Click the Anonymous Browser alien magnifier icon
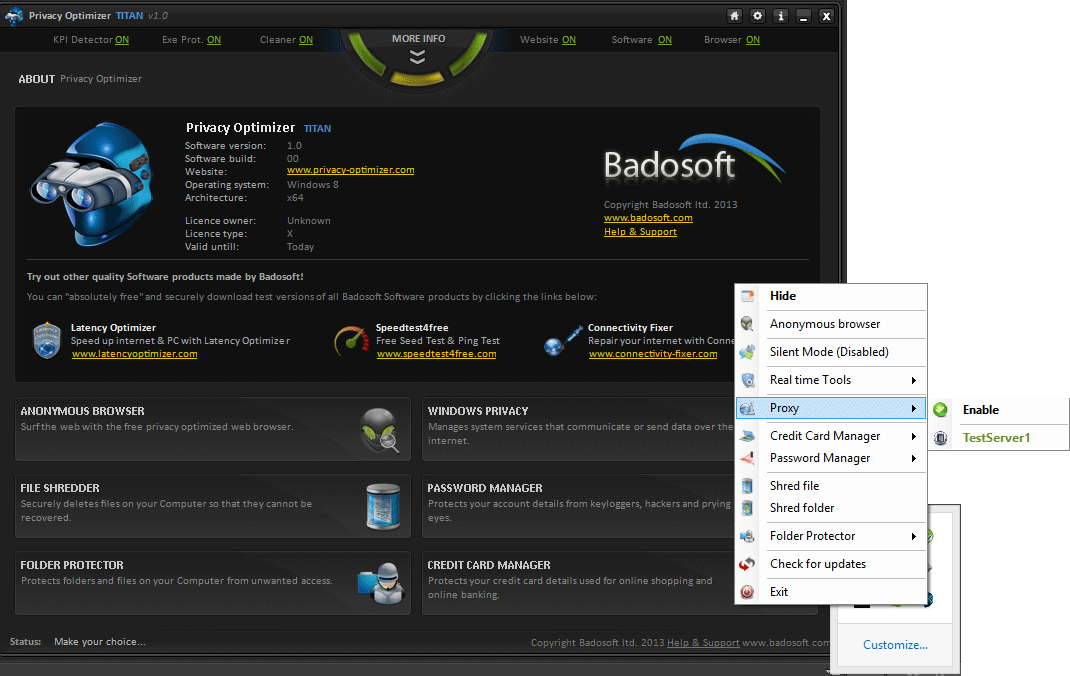 (380, 429)
